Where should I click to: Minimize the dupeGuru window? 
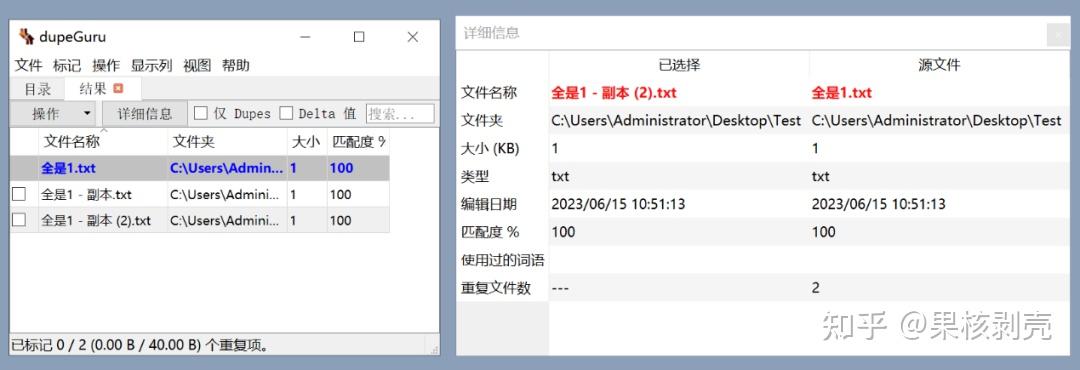coord(305,37)
